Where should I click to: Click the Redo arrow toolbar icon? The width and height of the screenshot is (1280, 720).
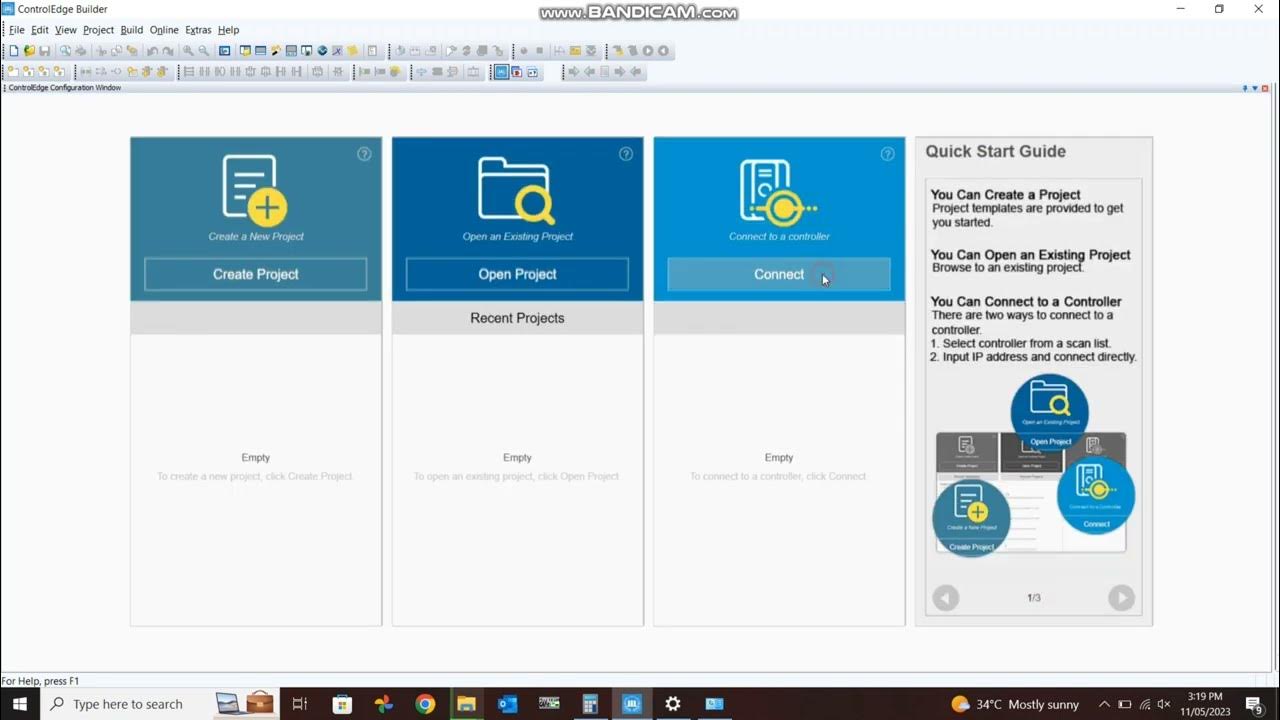(168, 51)
